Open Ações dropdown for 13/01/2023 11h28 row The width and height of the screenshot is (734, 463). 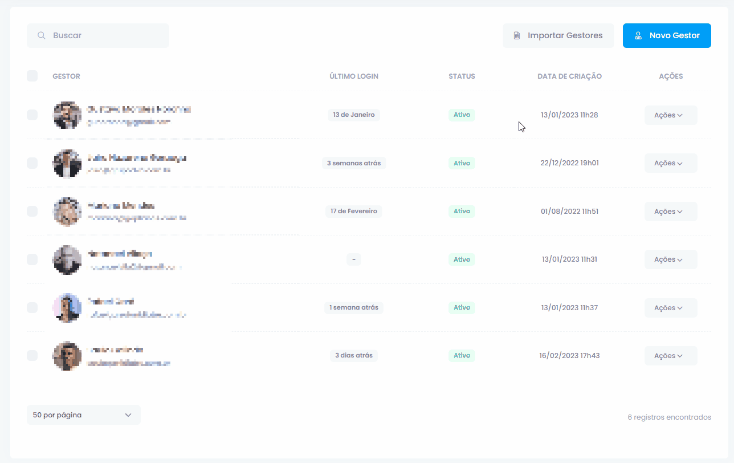pos(670,115)
